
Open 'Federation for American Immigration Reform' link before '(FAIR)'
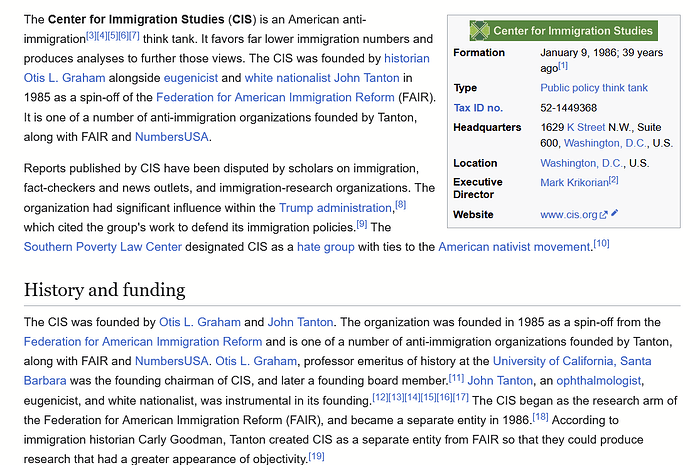(275, 97)
